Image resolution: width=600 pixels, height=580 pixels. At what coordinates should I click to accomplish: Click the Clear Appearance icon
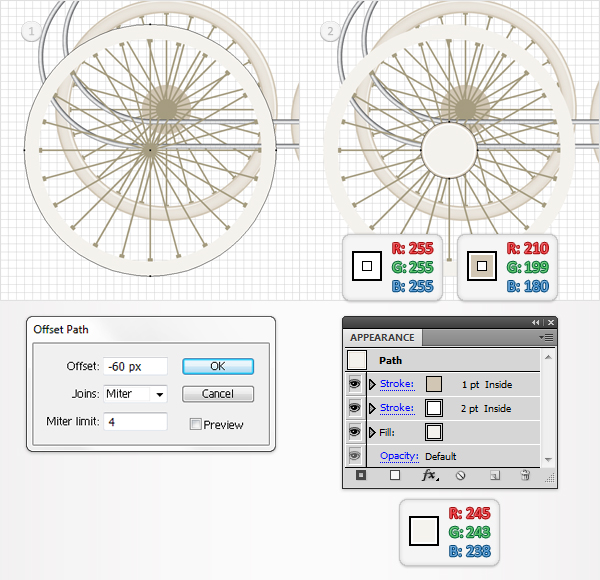point(461,476)
